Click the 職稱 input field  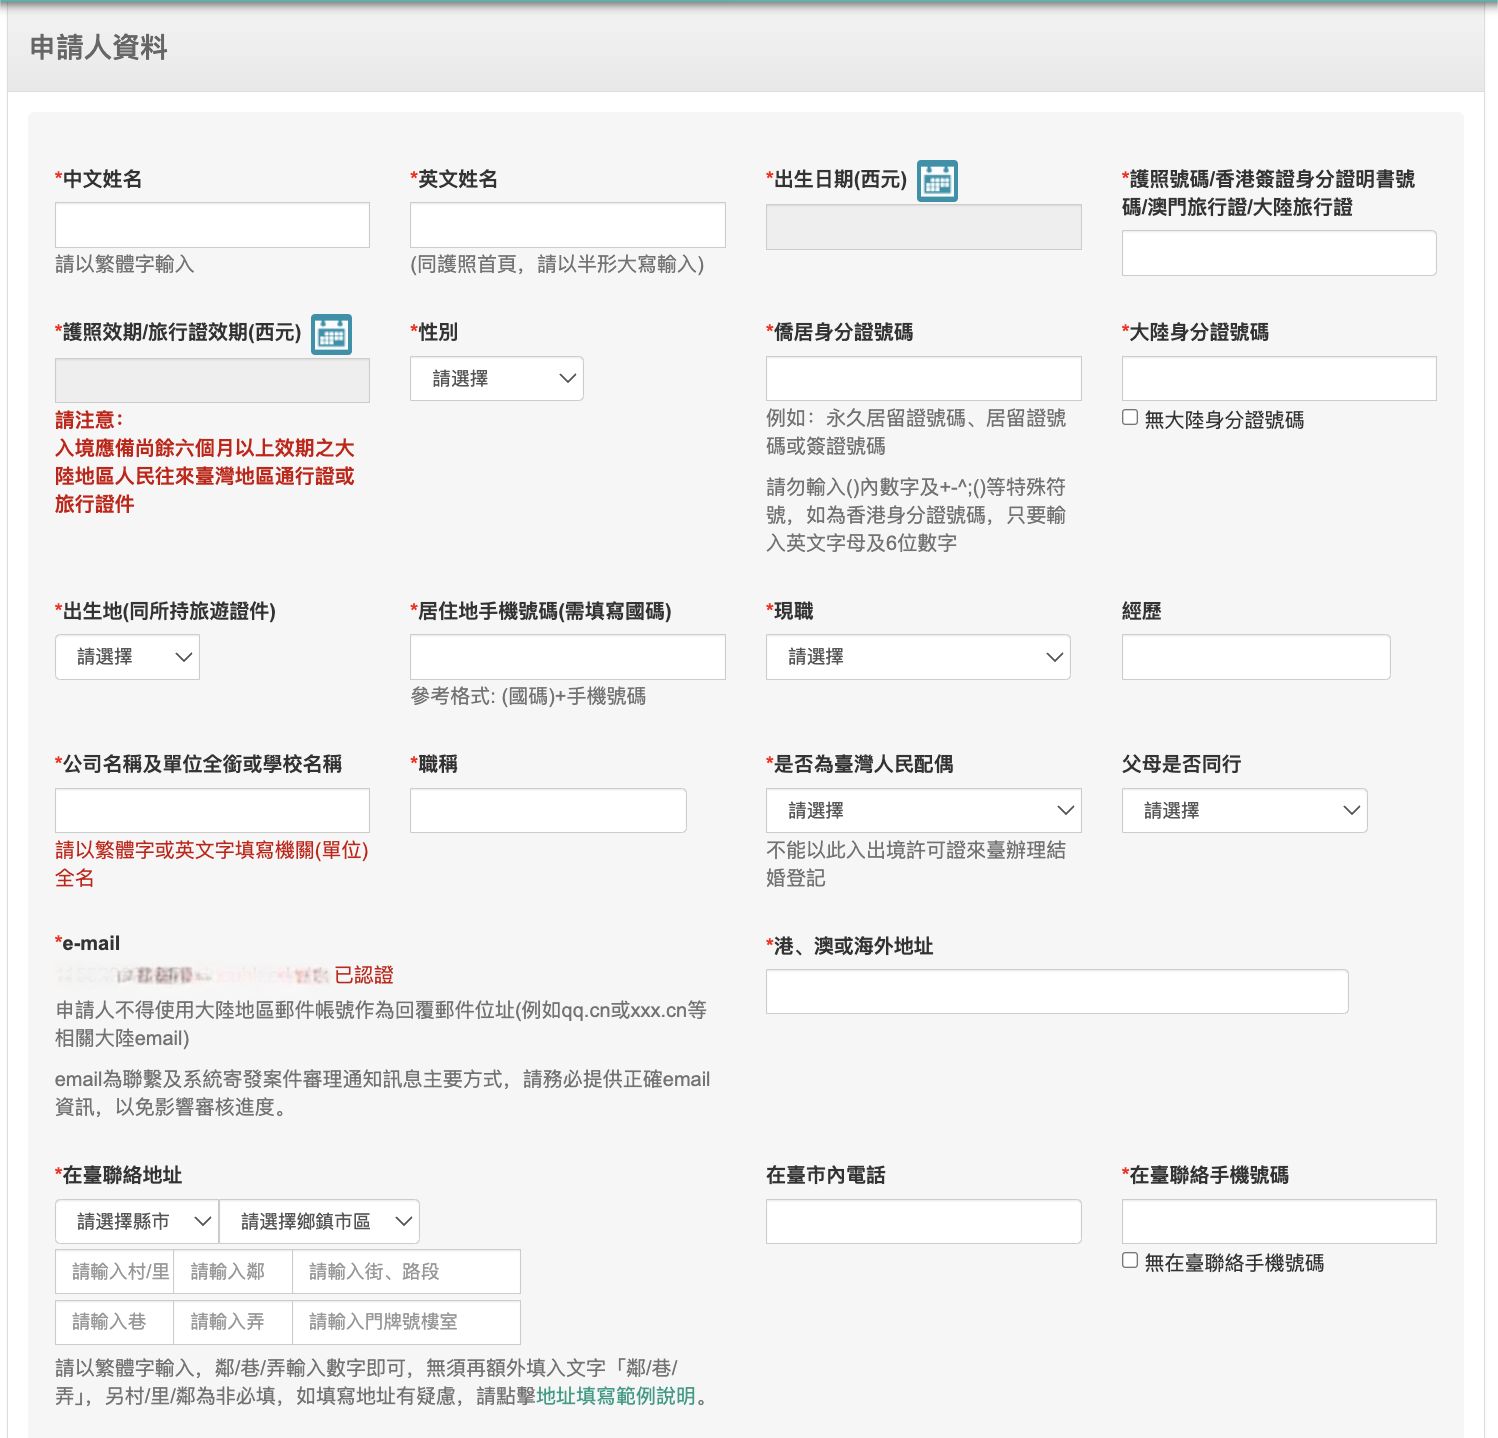547,810
